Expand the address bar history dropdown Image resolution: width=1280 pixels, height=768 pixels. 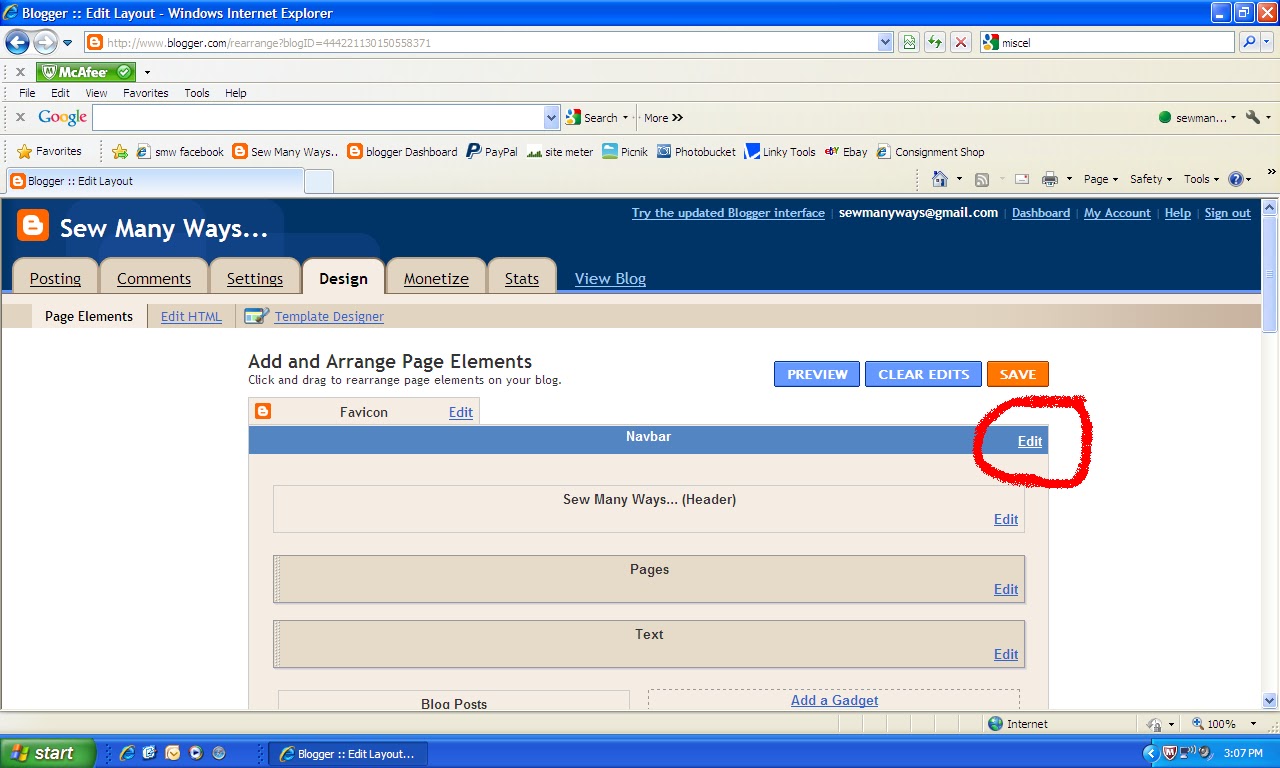coord(884,42)
